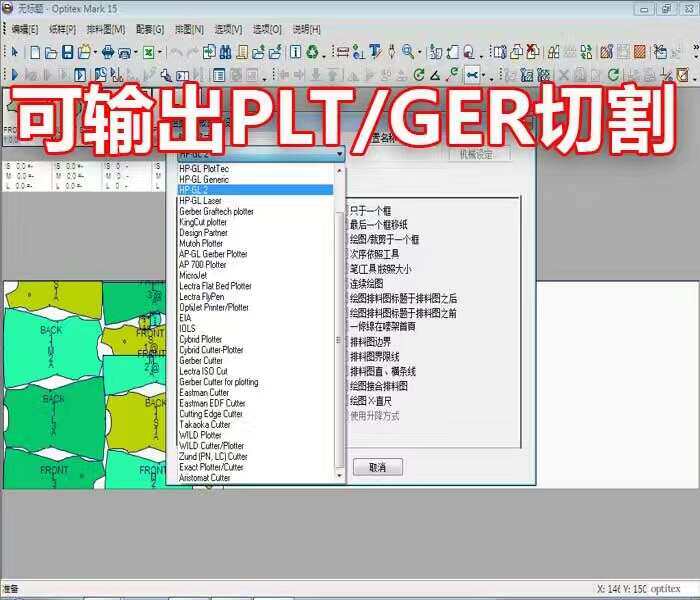The height and width of the screenshot is (600, 700).
Task: Open the 排图[N] menu
Action: (189, 29)
